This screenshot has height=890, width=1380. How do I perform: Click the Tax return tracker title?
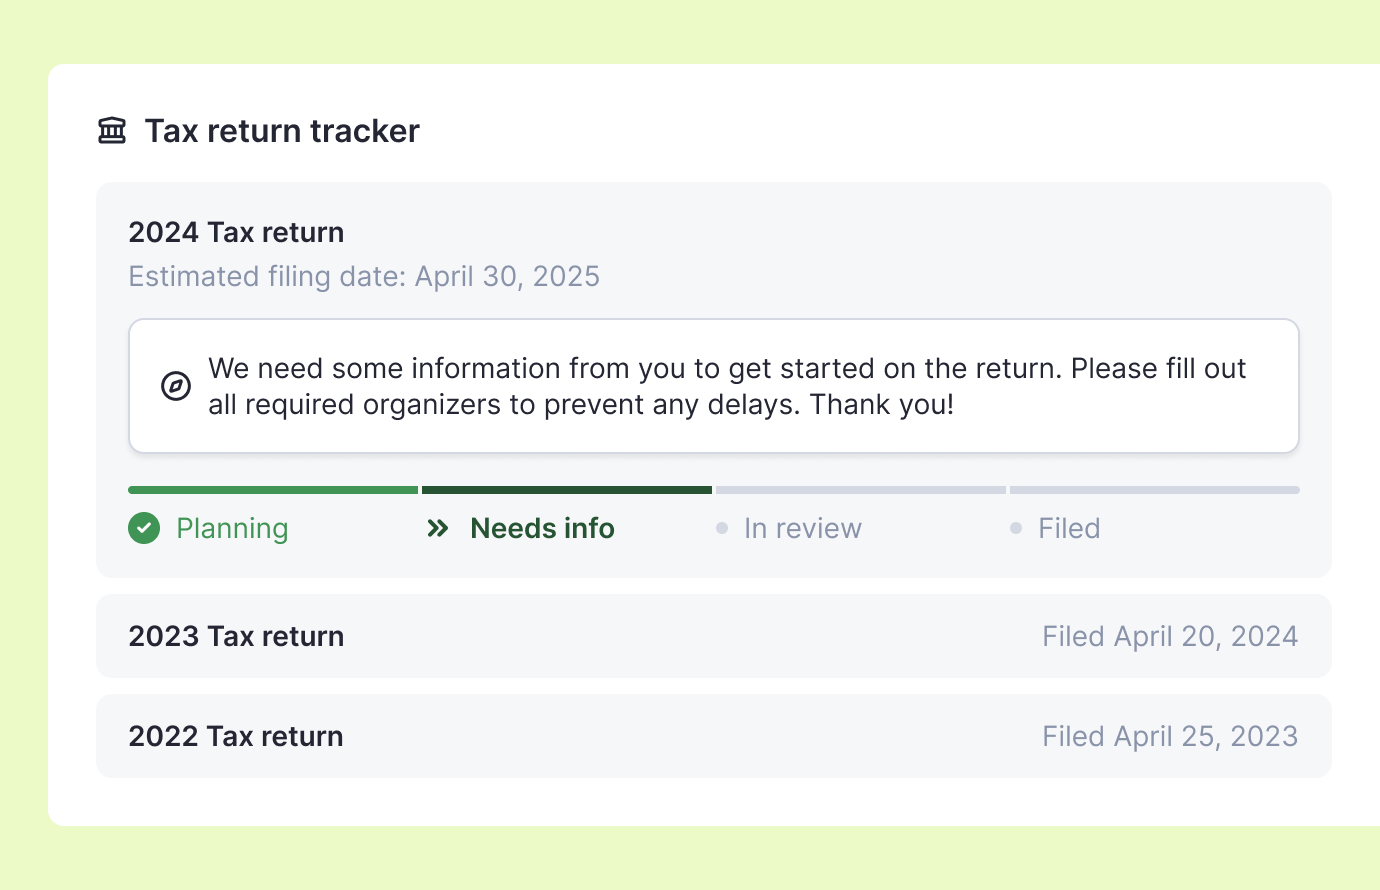[x=282, y=131]
